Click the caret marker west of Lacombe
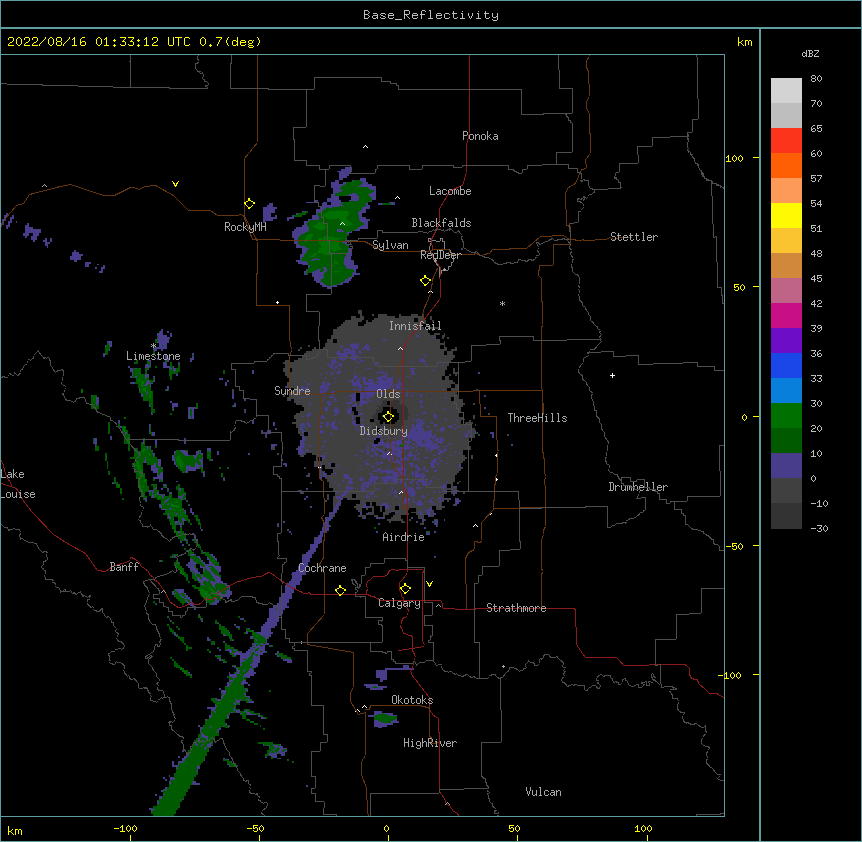The height and width of the screenshot is (842, 862). point(397,198)
